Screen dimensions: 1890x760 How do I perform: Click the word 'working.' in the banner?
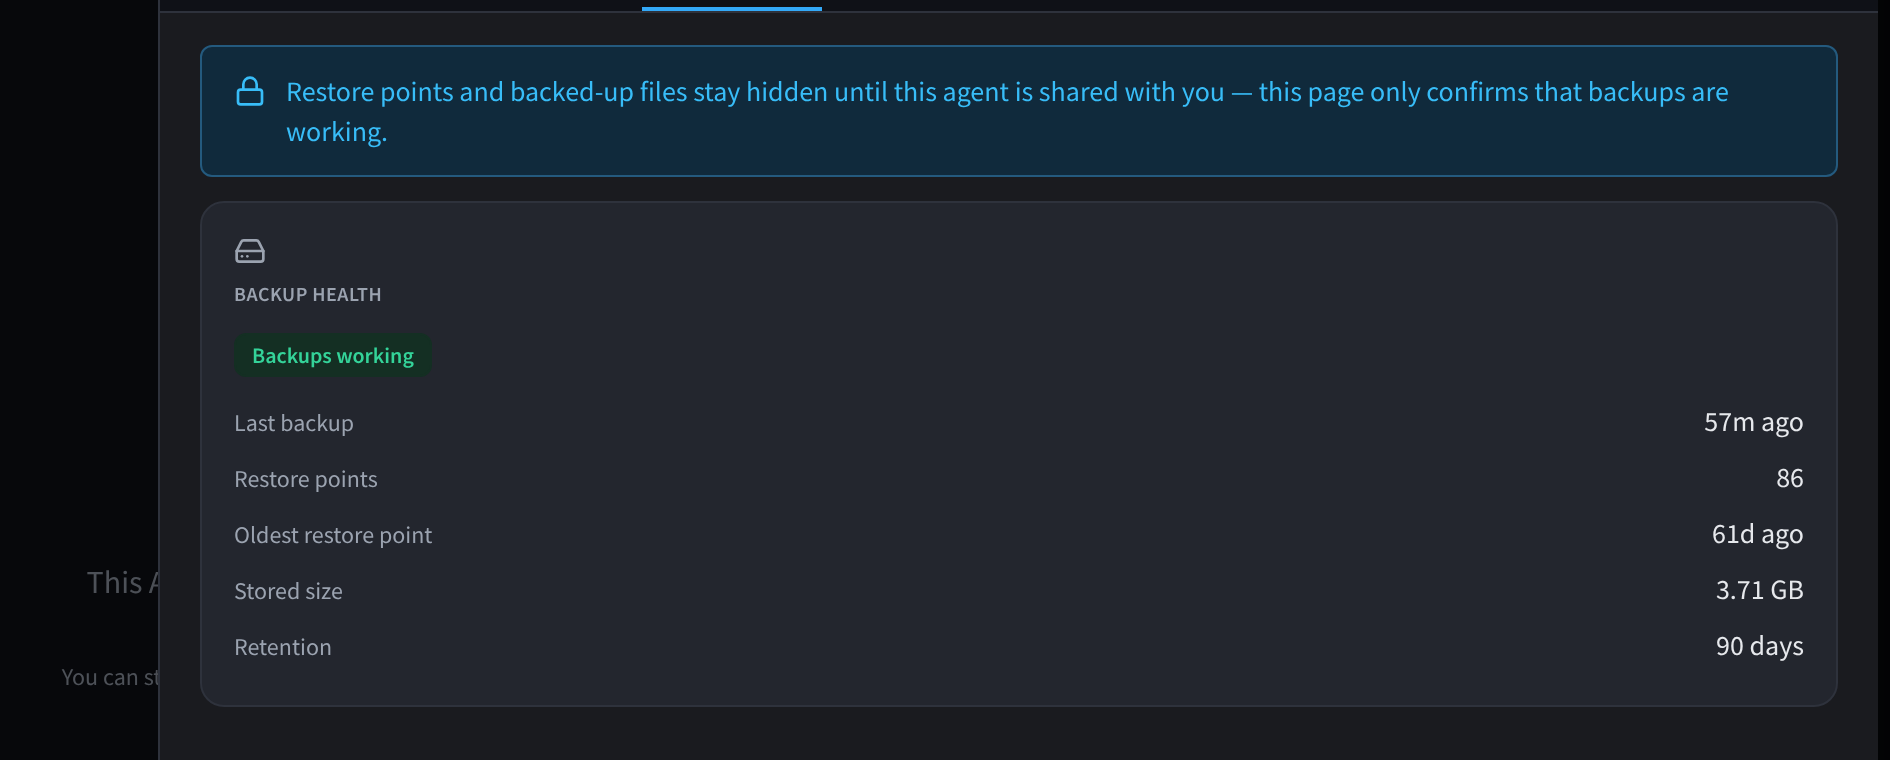(x=337, y=133)
